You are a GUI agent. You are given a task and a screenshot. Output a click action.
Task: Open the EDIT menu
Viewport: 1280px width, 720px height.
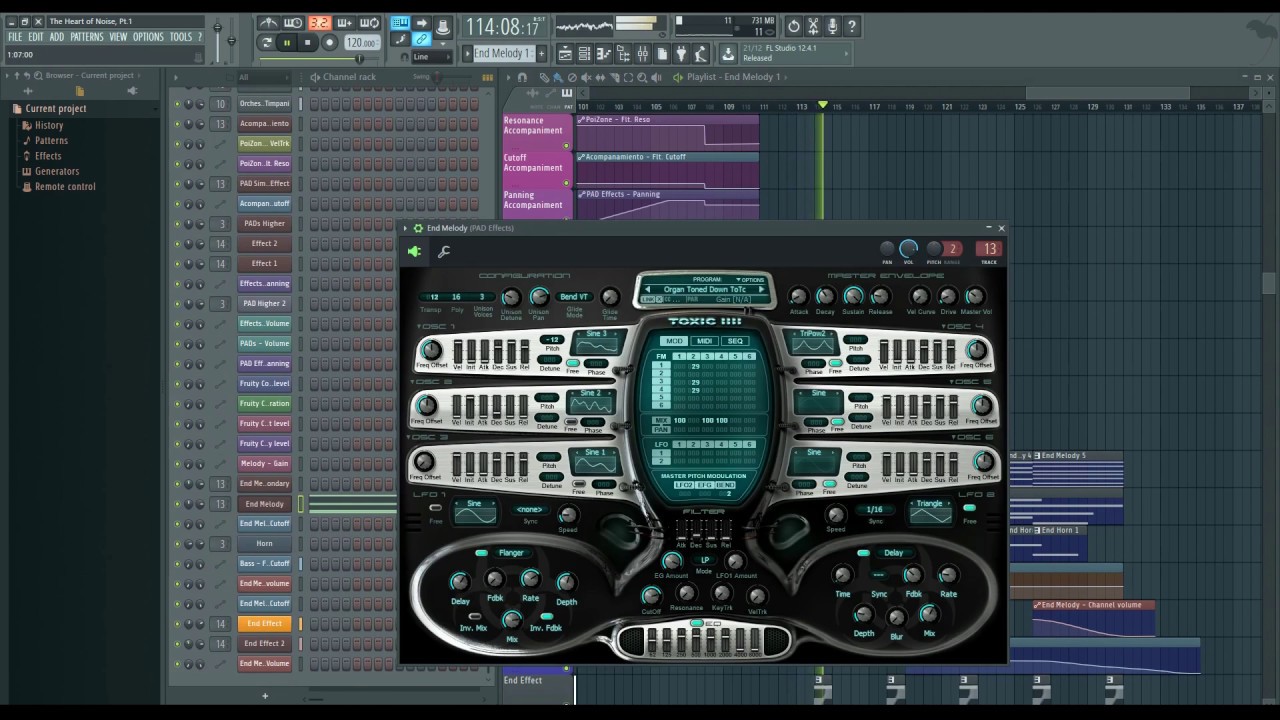click(36, 37)
